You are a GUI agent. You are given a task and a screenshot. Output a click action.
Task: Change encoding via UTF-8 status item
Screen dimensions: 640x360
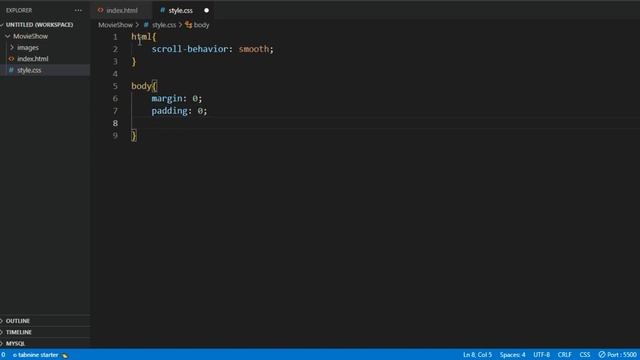[542, 355]
